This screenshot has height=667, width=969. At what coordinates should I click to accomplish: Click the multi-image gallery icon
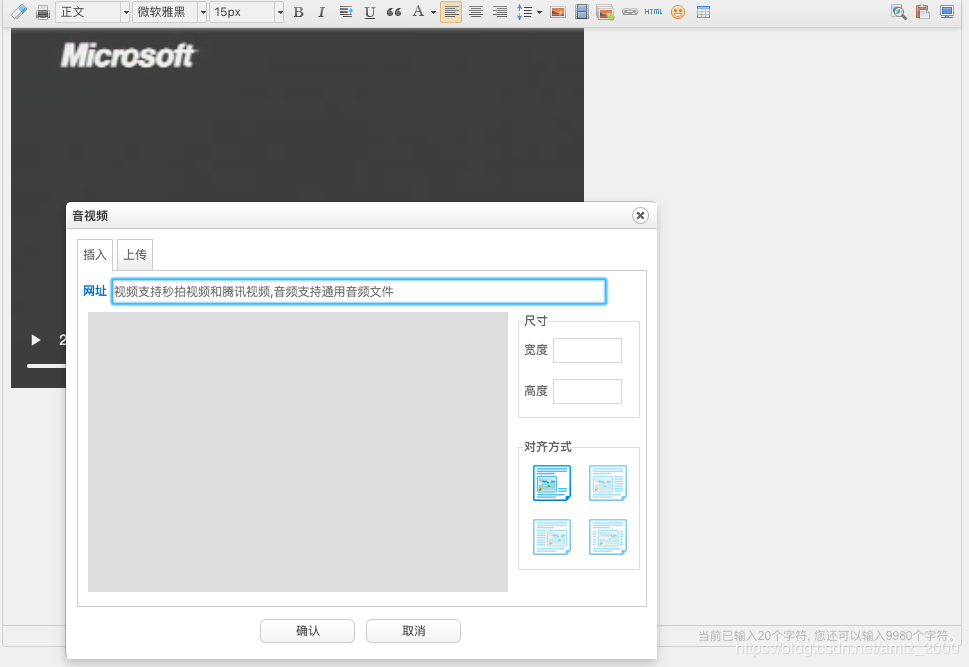[x=606, y=12]
